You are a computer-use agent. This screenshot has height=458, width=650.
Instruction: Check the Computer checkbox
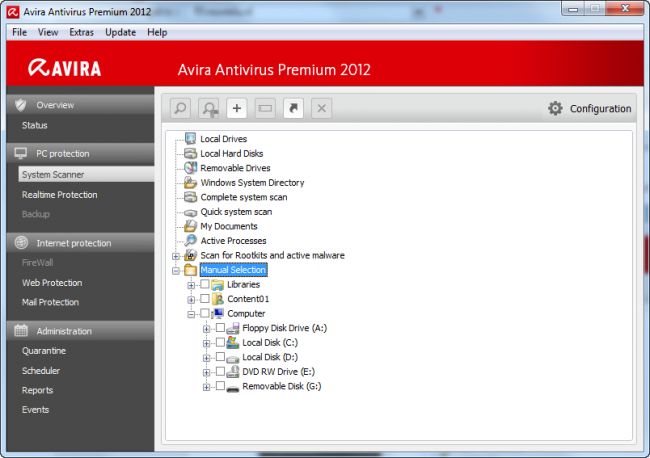click(205, 313)
